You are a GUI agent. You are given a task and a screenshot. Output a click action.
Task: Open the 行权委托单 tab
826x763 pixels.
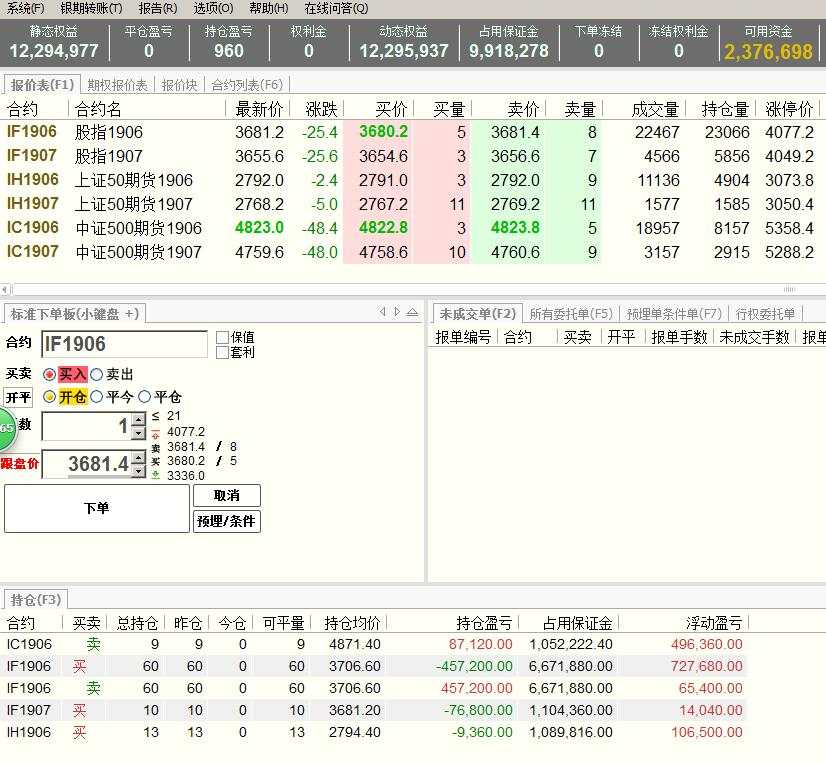pos(765,314)
